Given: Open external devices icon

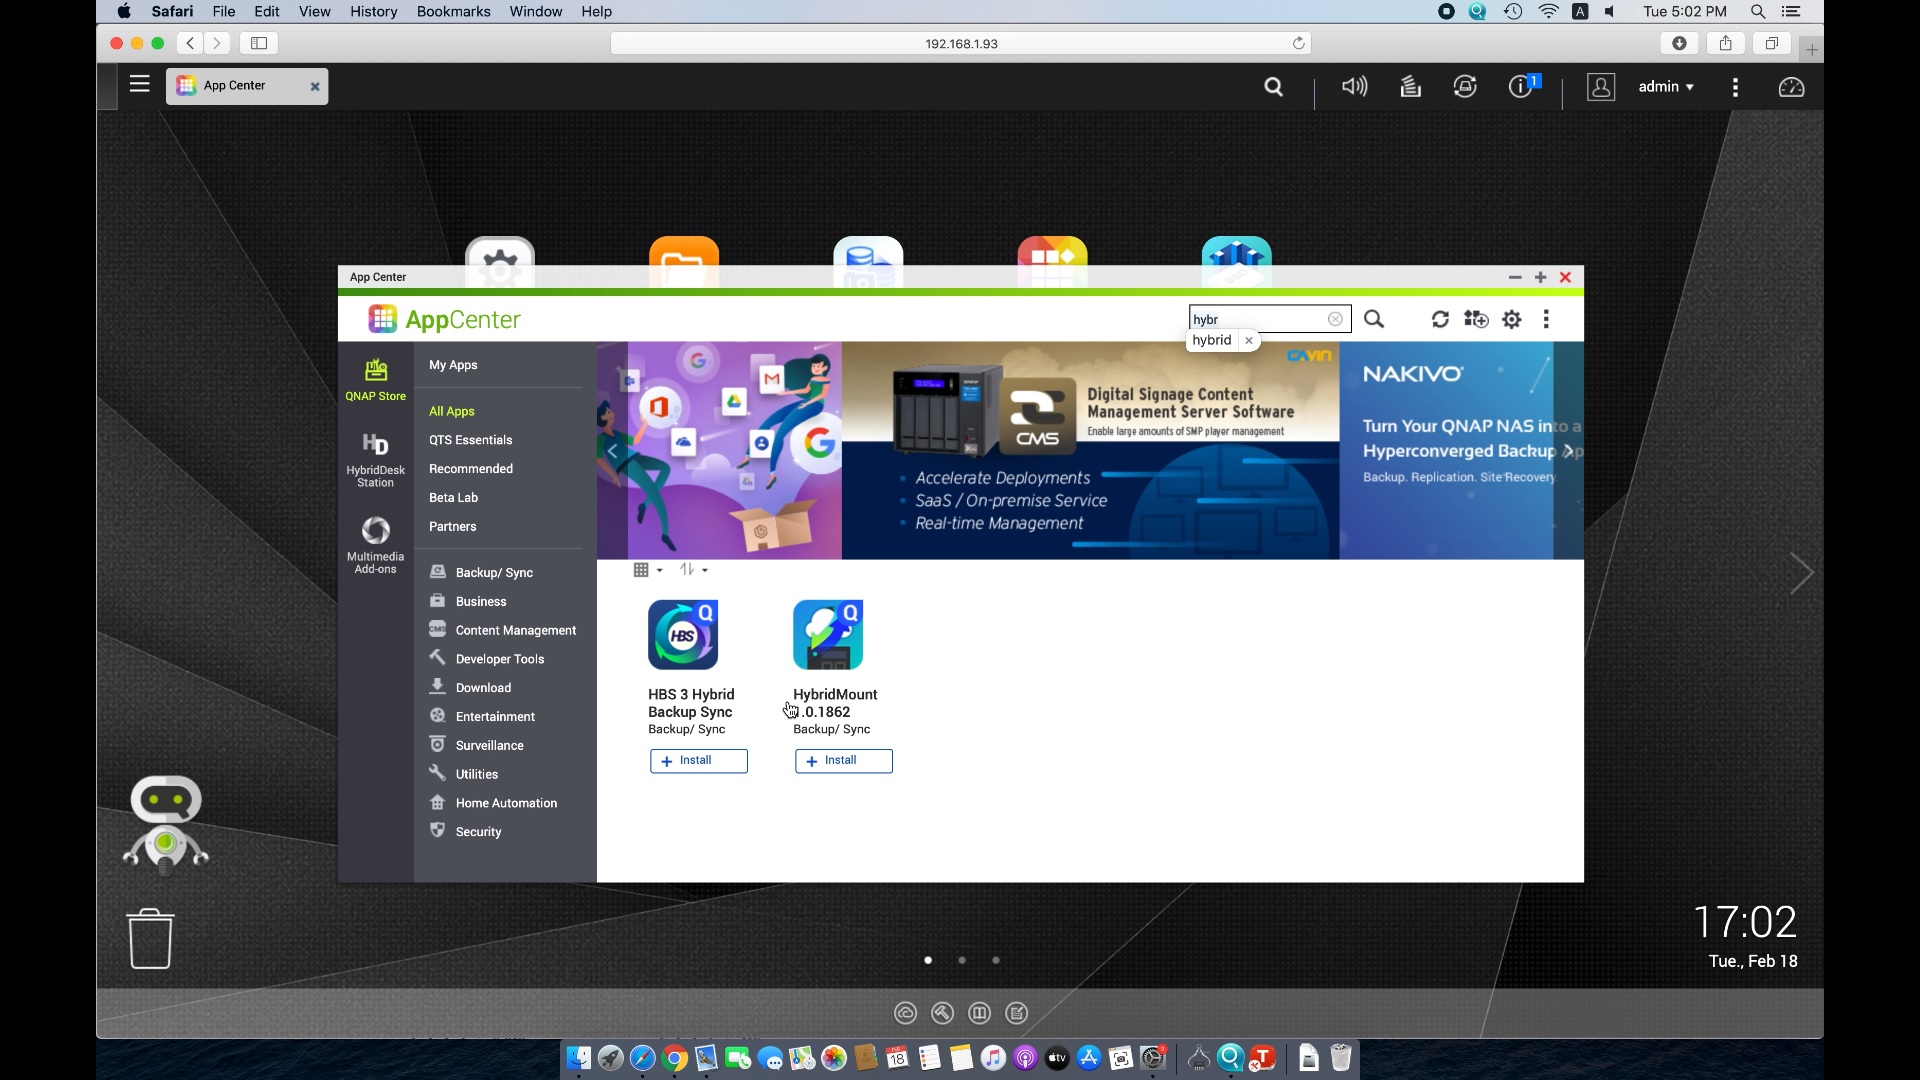Looking at the screenshot, I should pyautogui.click(x=1465, y=87).
